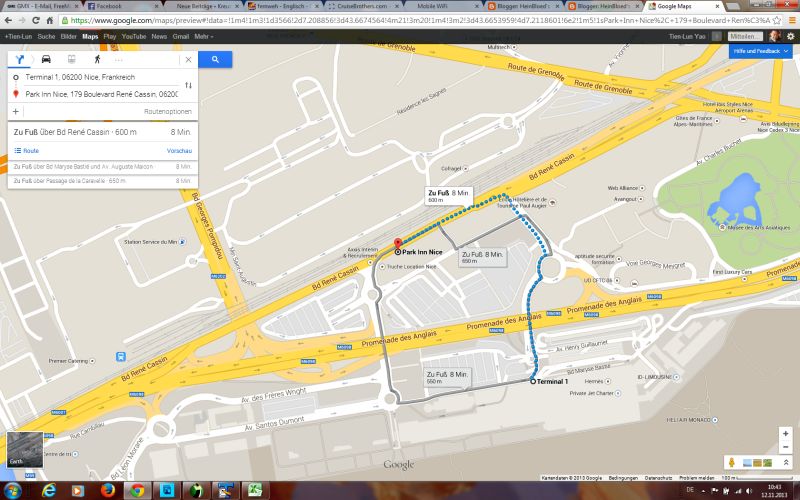Open Vorschau preview link
Viewport: 800px width, 500px height.
pos(179,151)
